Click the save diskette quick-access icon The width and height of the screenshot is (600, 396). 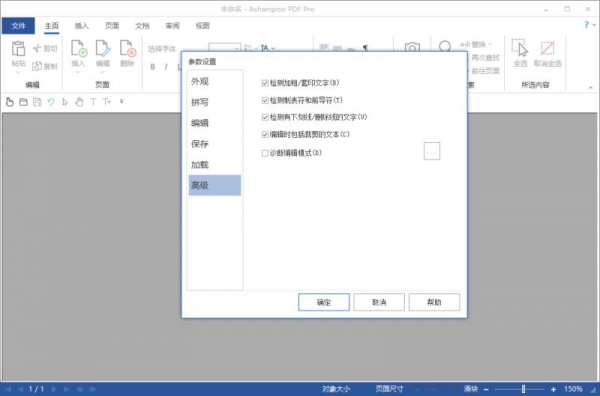pyautogui.click(x=37, y=102)
